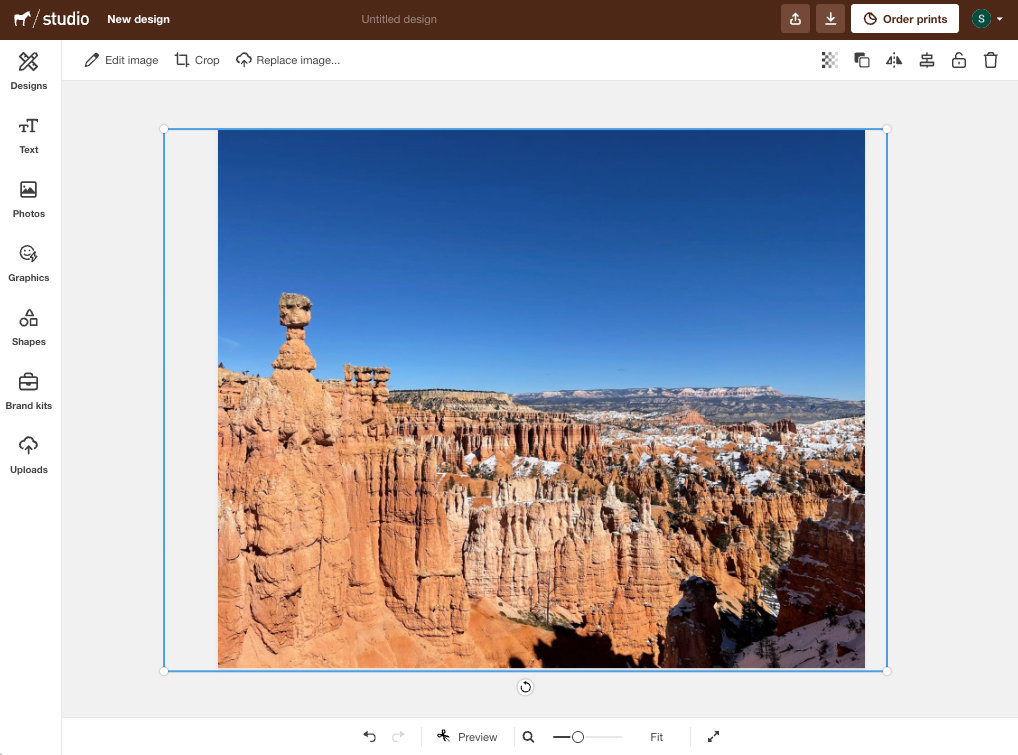This screenshot has width=1018, height=755.
Task: Open the Edit image tool
Action: [x=120, y=60]
